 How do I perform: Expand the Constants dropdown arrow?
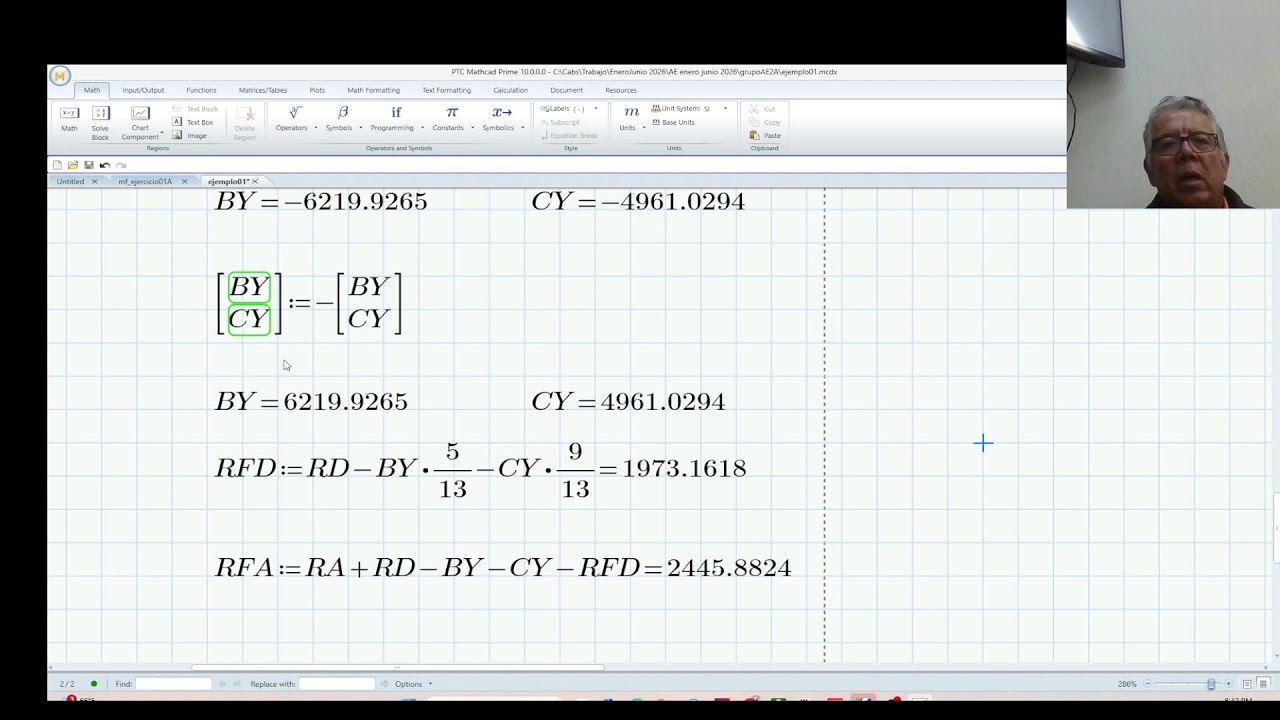[473, 128]
